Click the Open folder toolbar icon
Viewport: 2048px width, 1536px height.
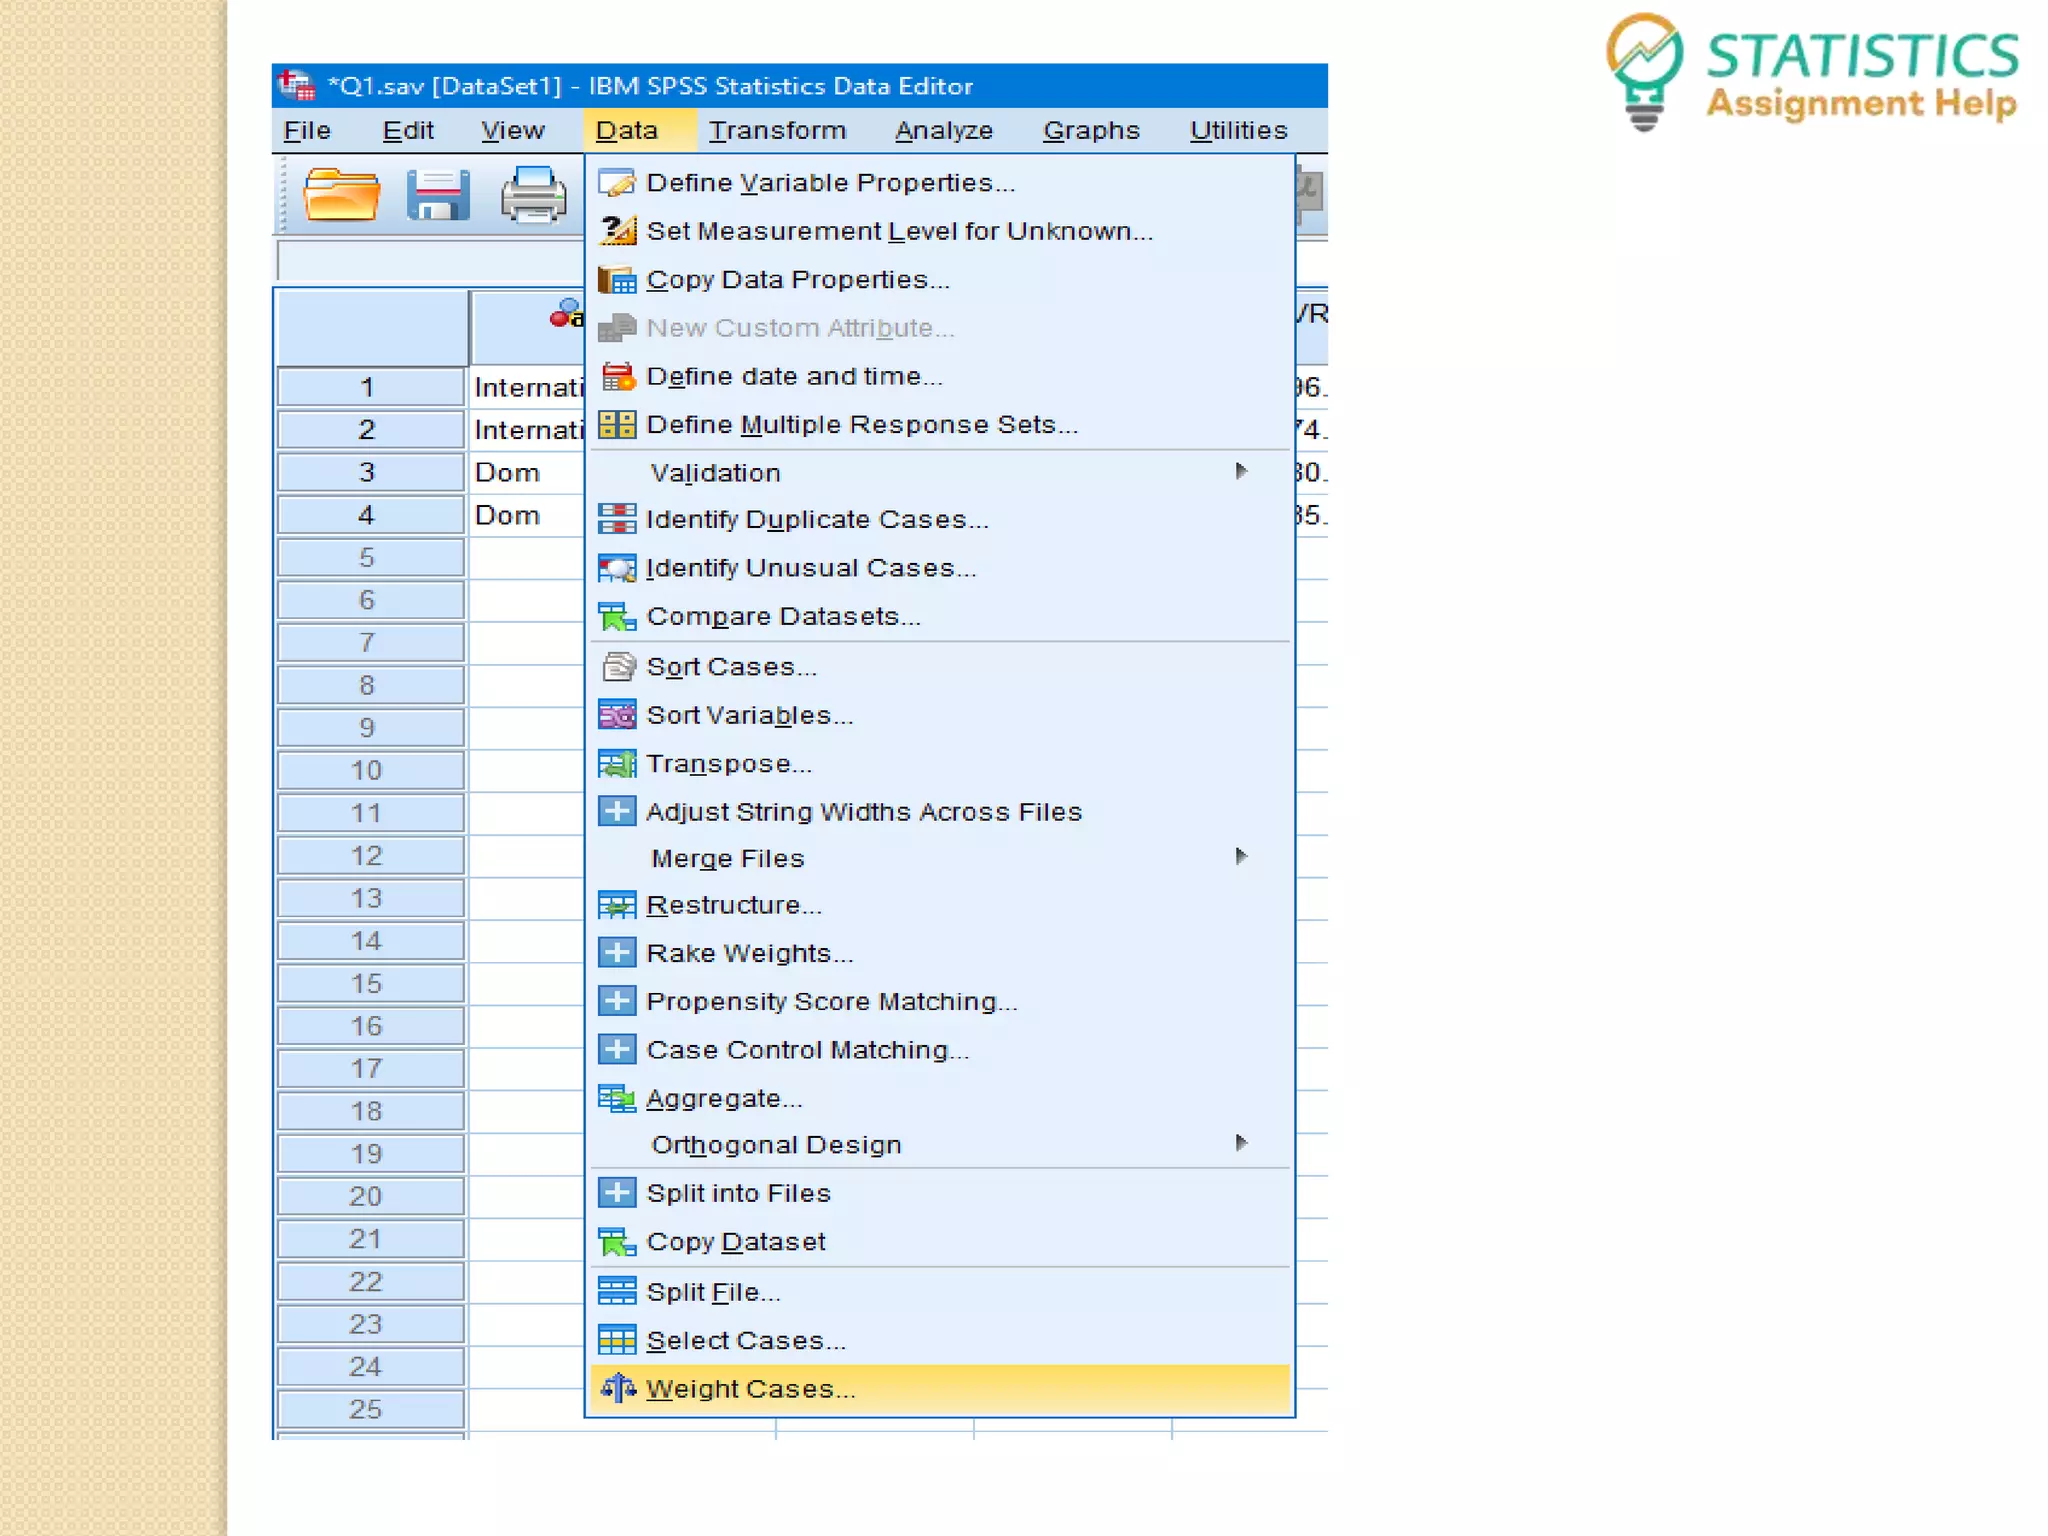341,194
